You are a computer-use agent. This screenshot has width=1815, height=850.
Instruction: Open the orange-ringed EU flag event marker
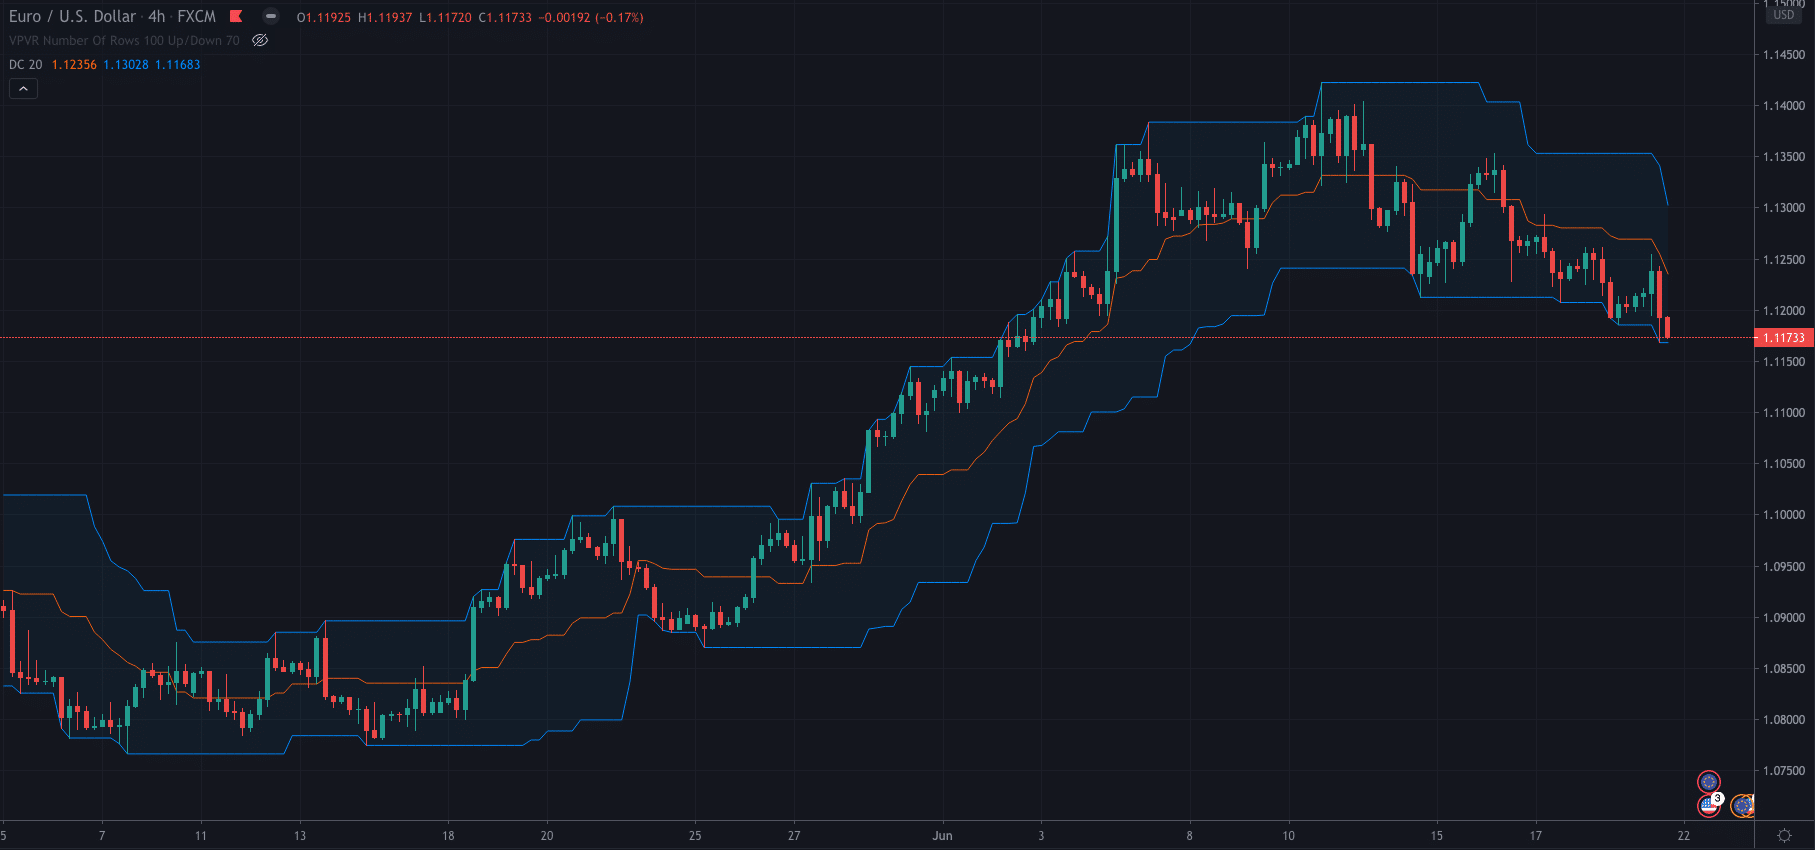pos(1742,805)
